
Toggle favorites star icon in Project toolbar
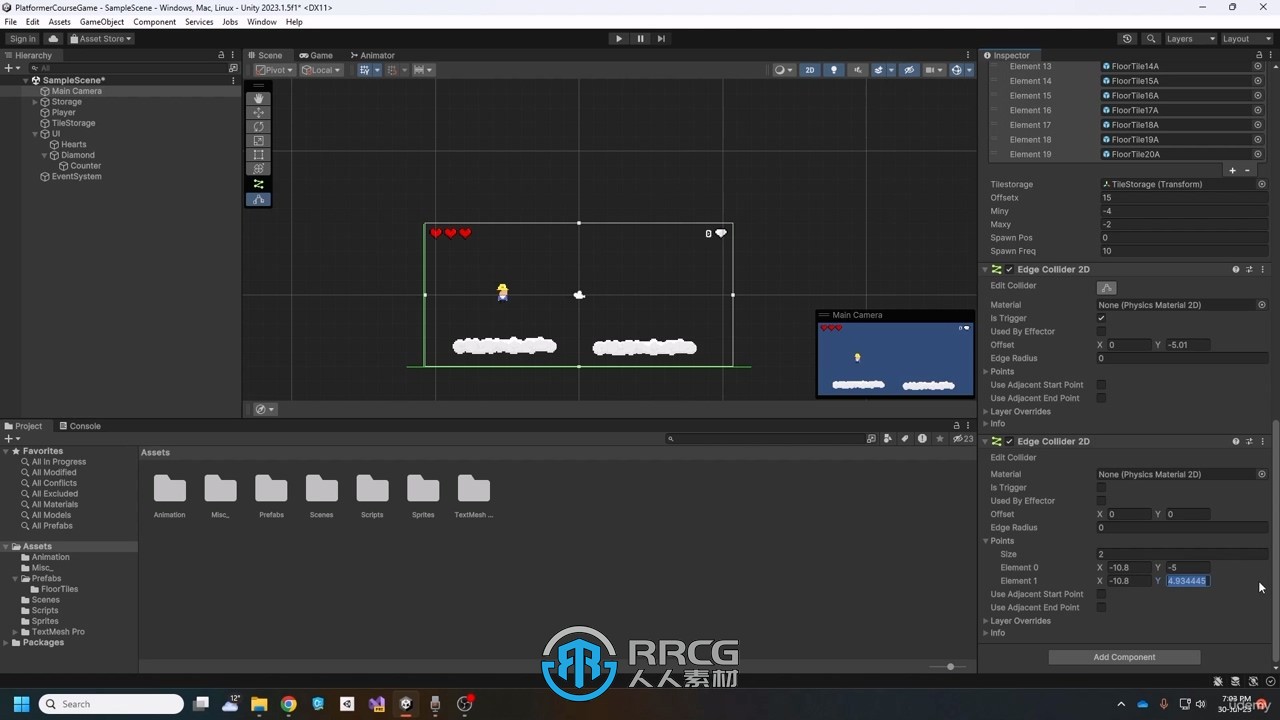(939, 439)
